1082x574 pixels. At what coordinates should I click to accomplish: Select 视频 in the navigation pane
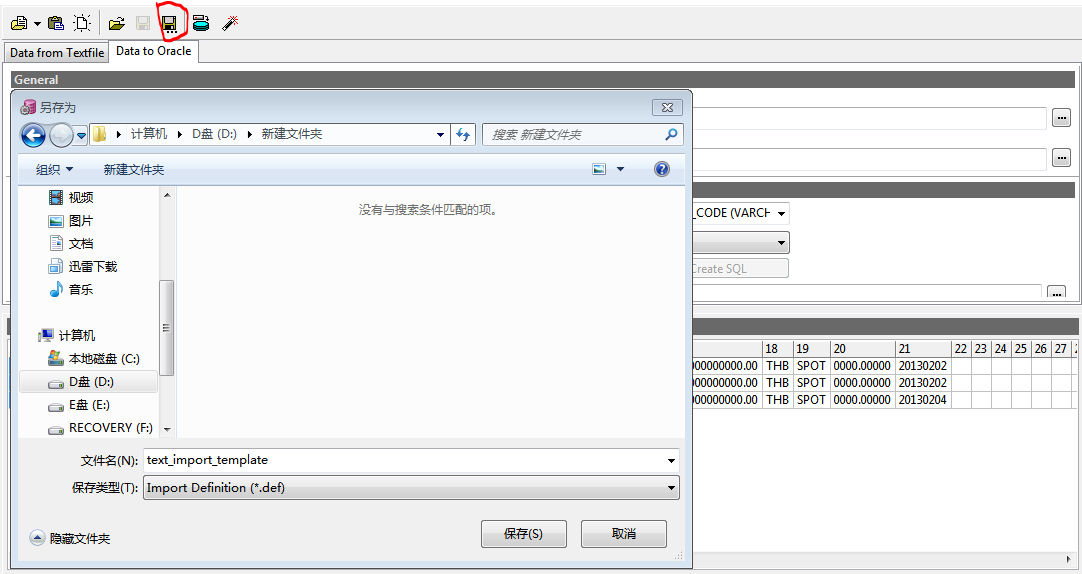(x=81, y=198)
